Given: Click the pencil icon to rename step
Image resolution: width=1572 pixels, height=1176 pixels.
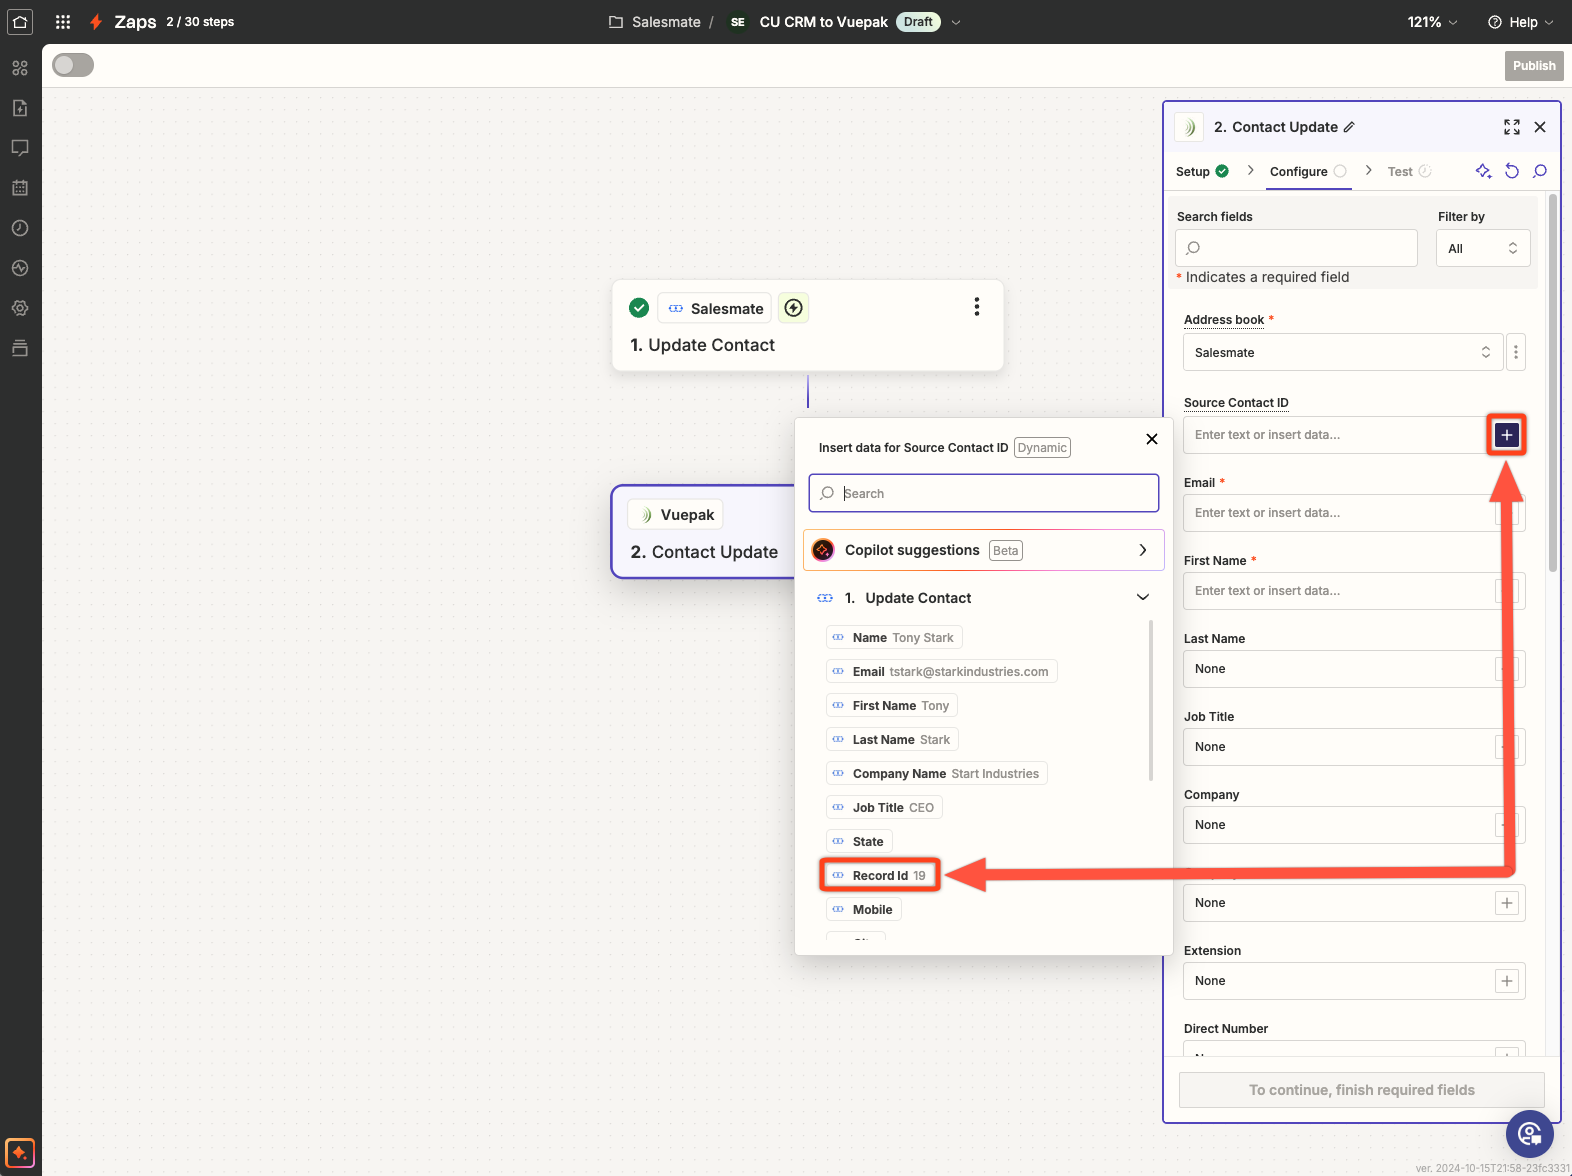Looking at the screenshot, I should [1349, 127].
